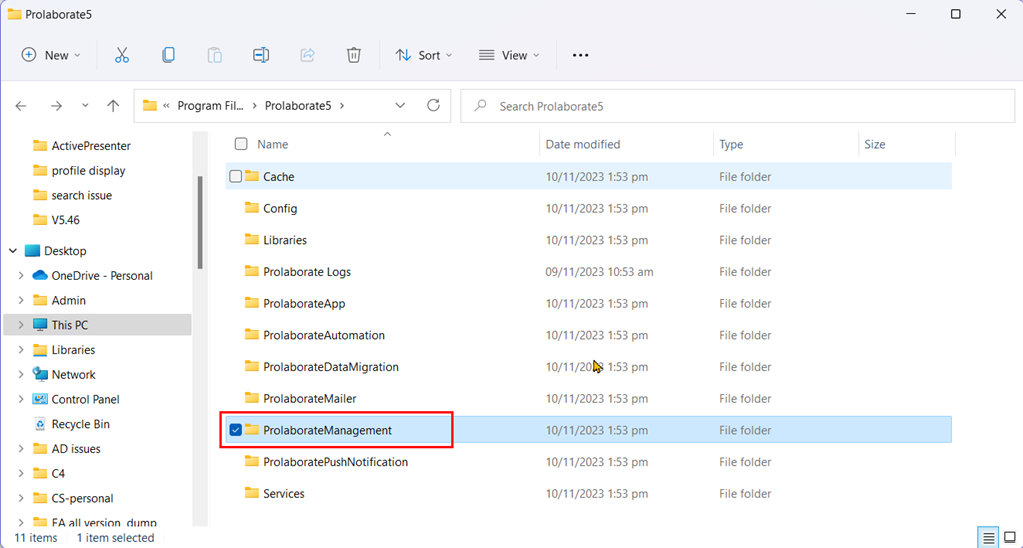Image resolution: width=1023 pixels, height=548 pixels.
Task: Select search issue folder in sidebar
Action: click(82, 195)
